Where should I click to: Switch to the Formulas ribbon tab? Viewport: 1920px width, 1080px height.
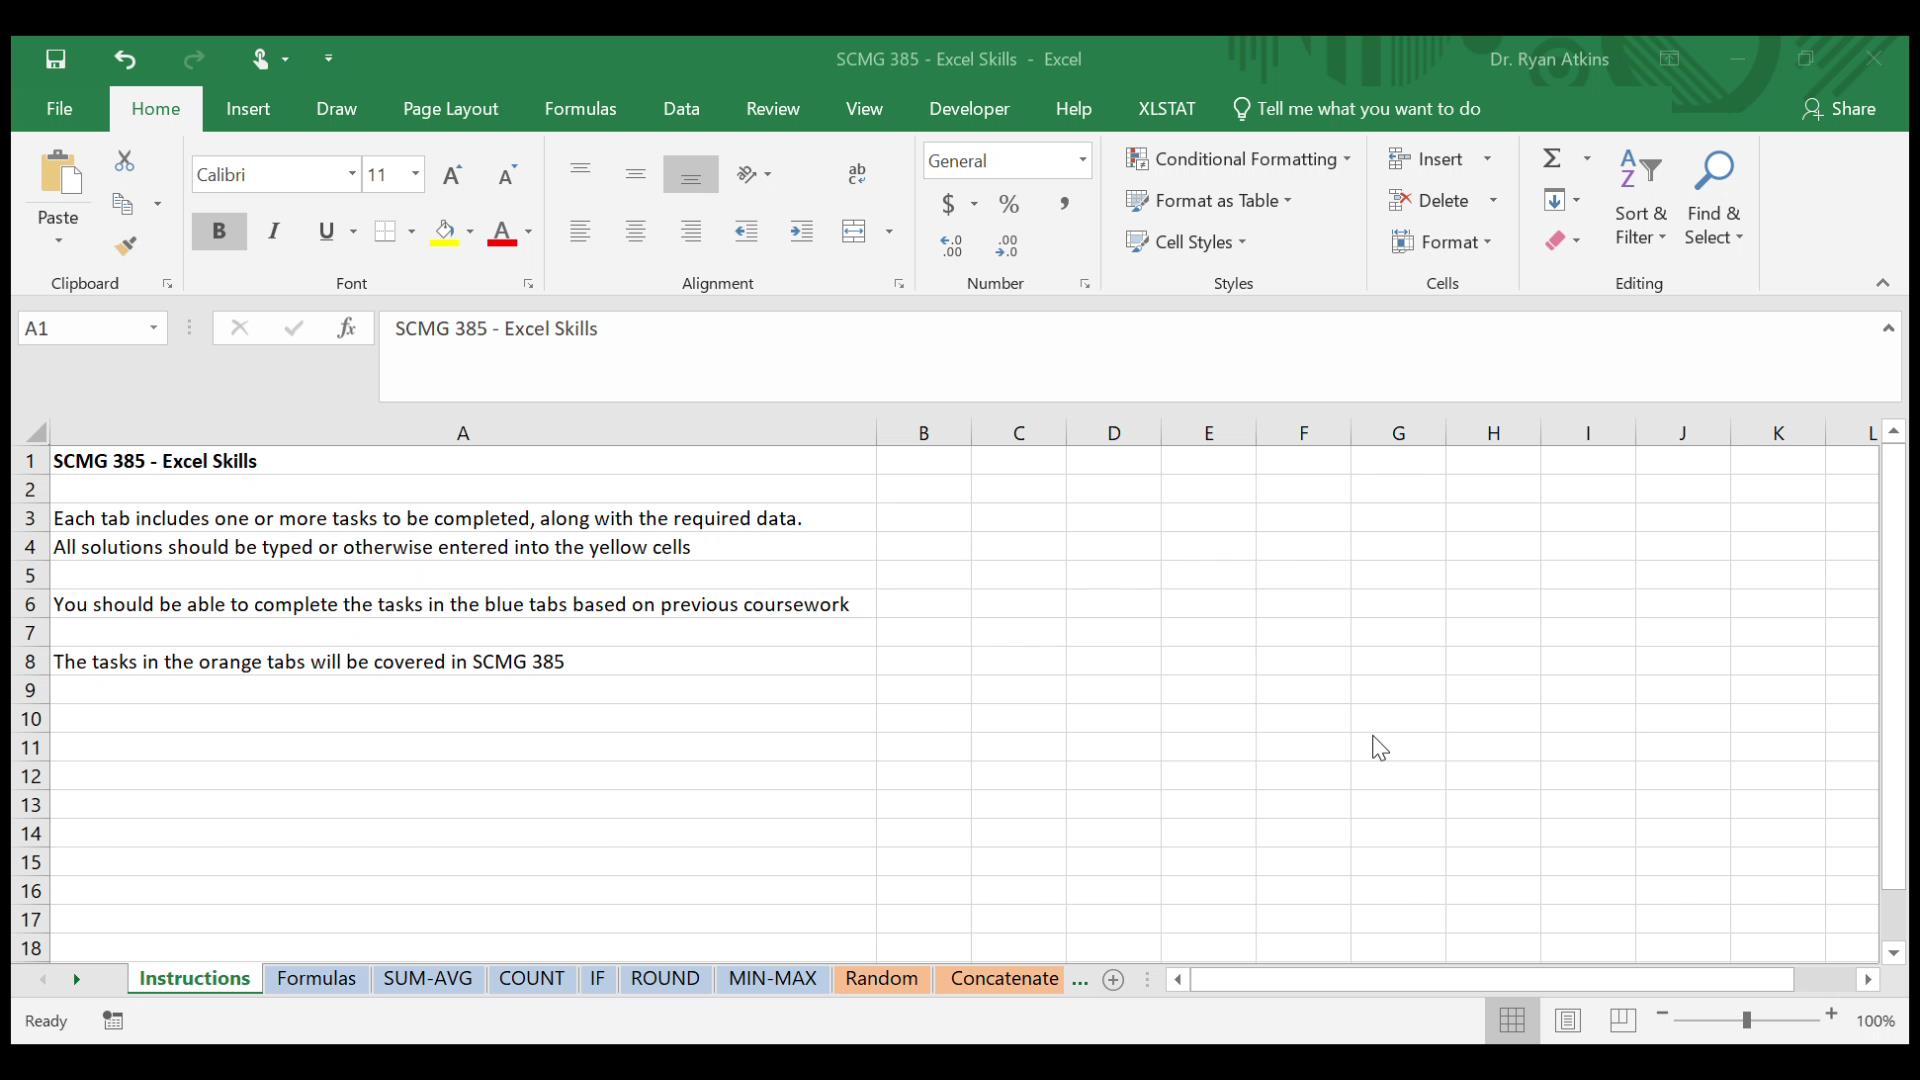pyautogui.click(x=580, y=108)
